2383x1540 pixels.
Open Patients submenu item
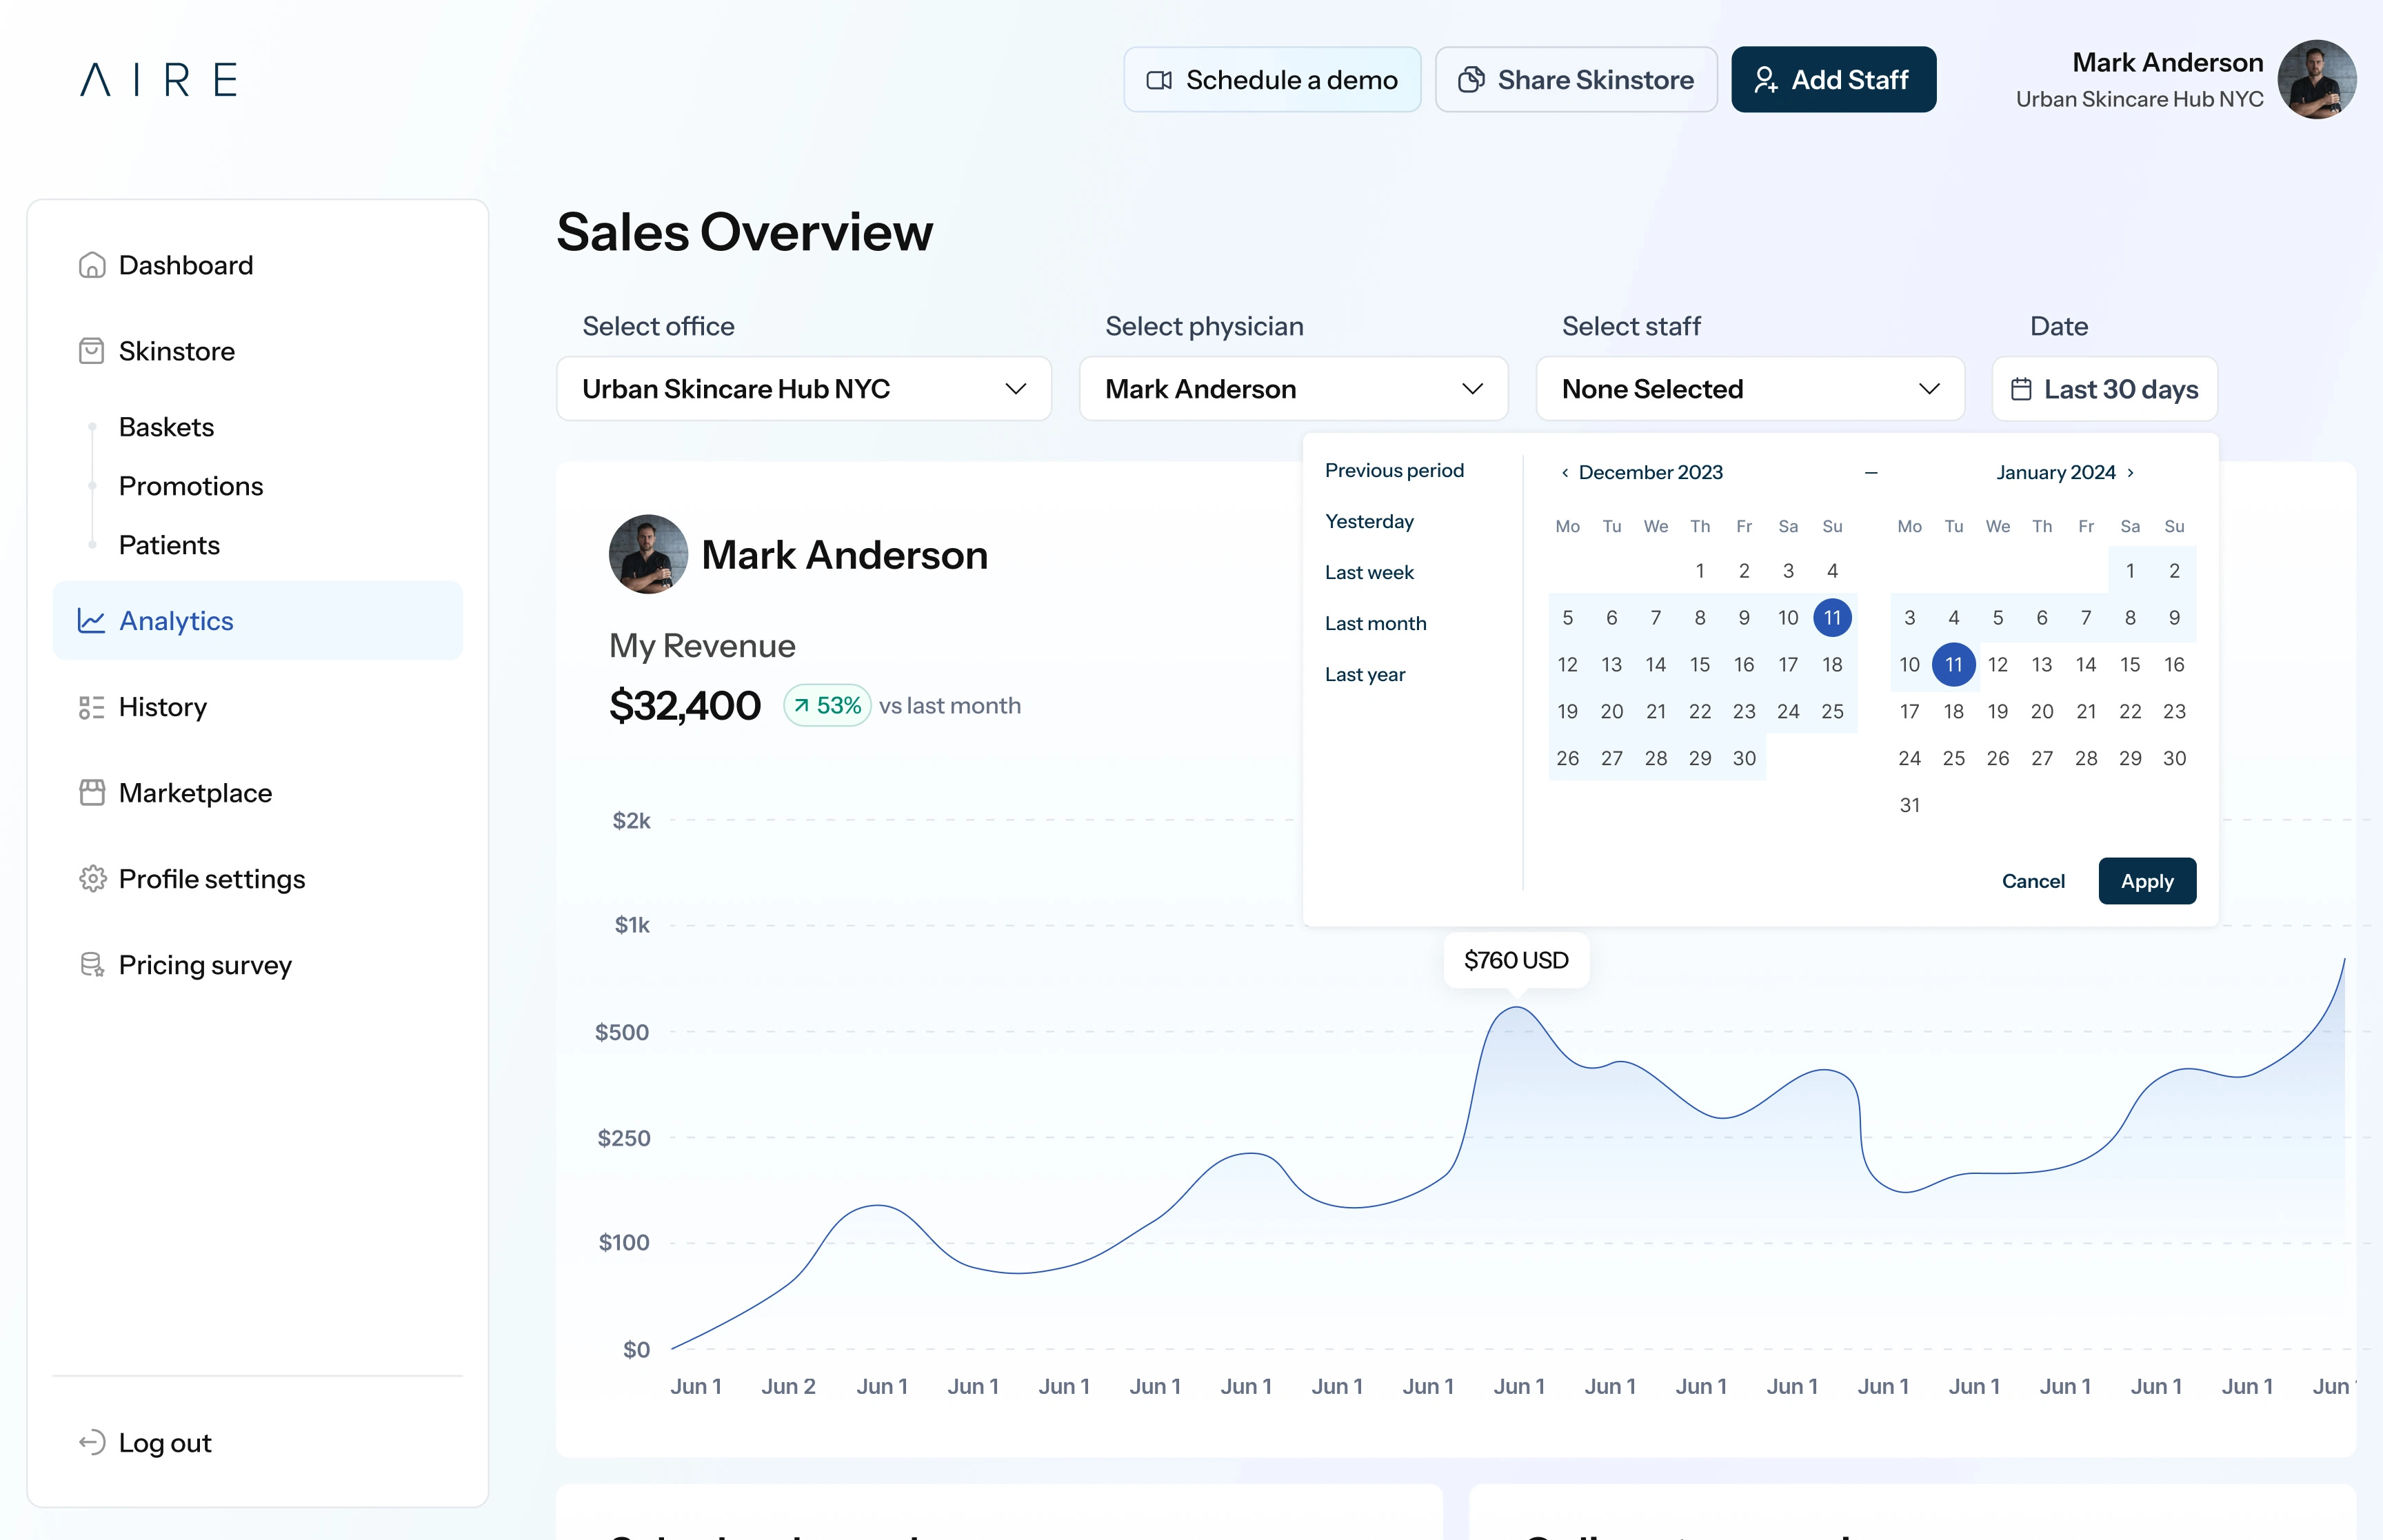[x=169, y=545]
